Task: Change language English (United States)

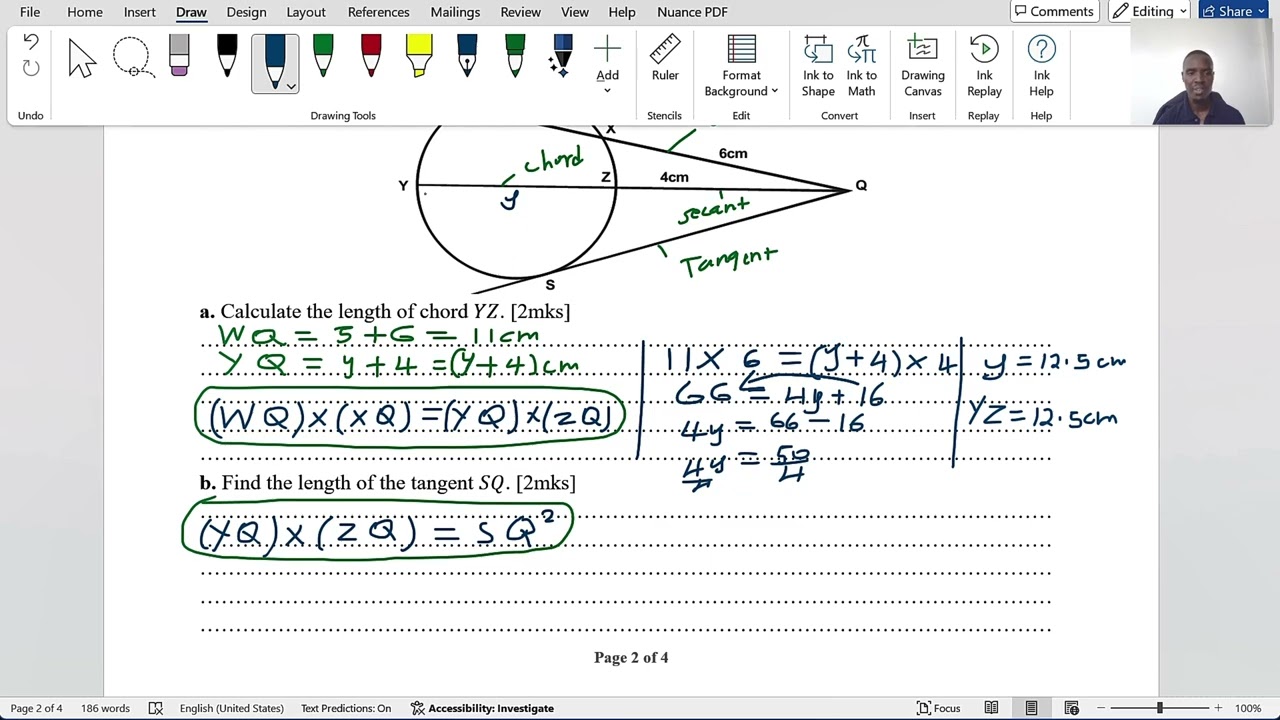Action: coord(231,708)
